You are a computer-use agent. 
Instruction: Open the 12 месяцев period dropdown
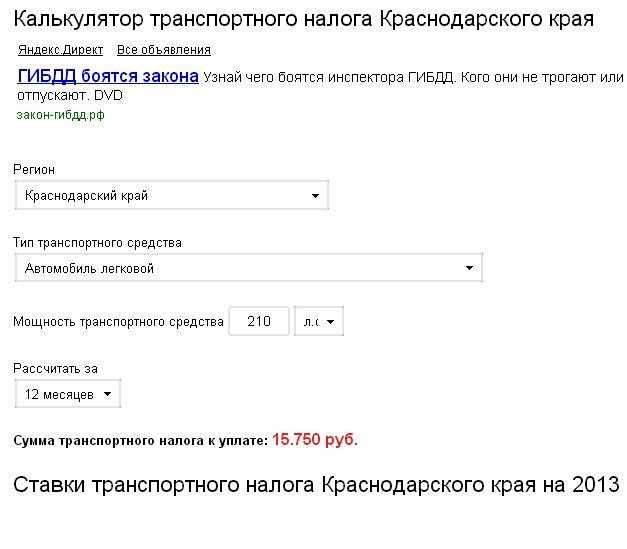pos(68,394)
